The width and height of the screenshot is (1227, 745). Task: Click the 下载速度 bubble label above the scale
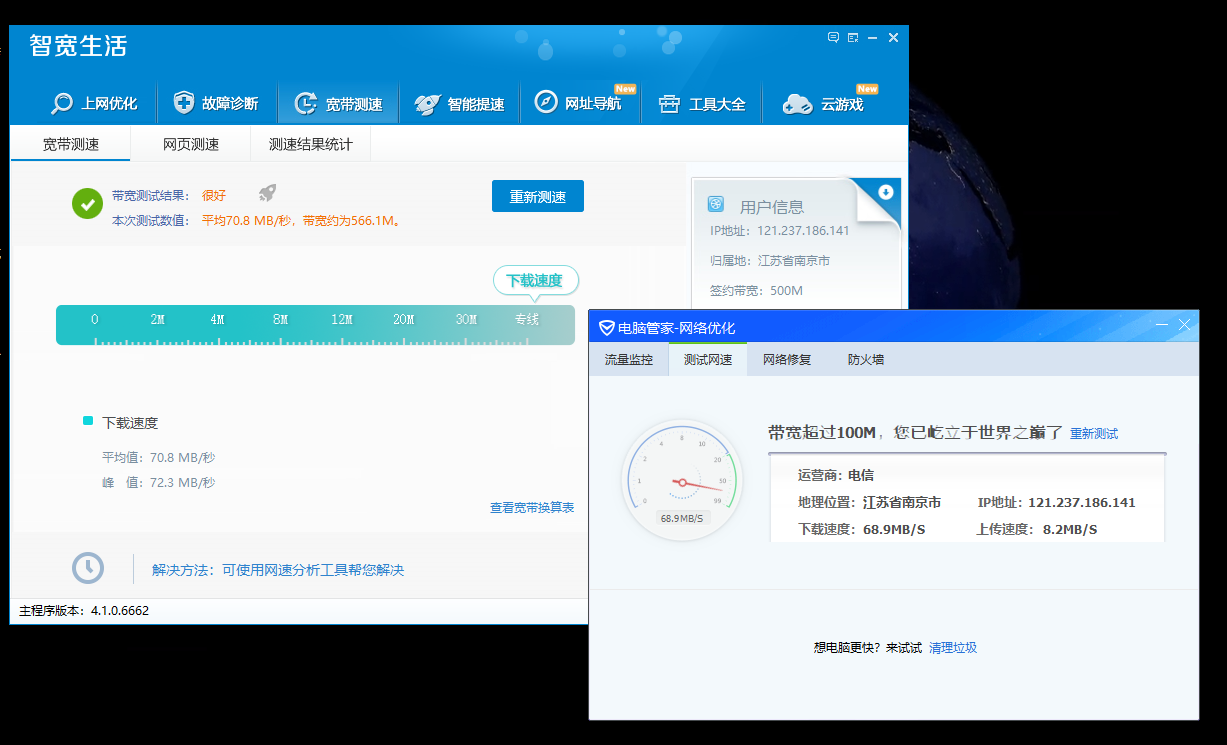535,281
